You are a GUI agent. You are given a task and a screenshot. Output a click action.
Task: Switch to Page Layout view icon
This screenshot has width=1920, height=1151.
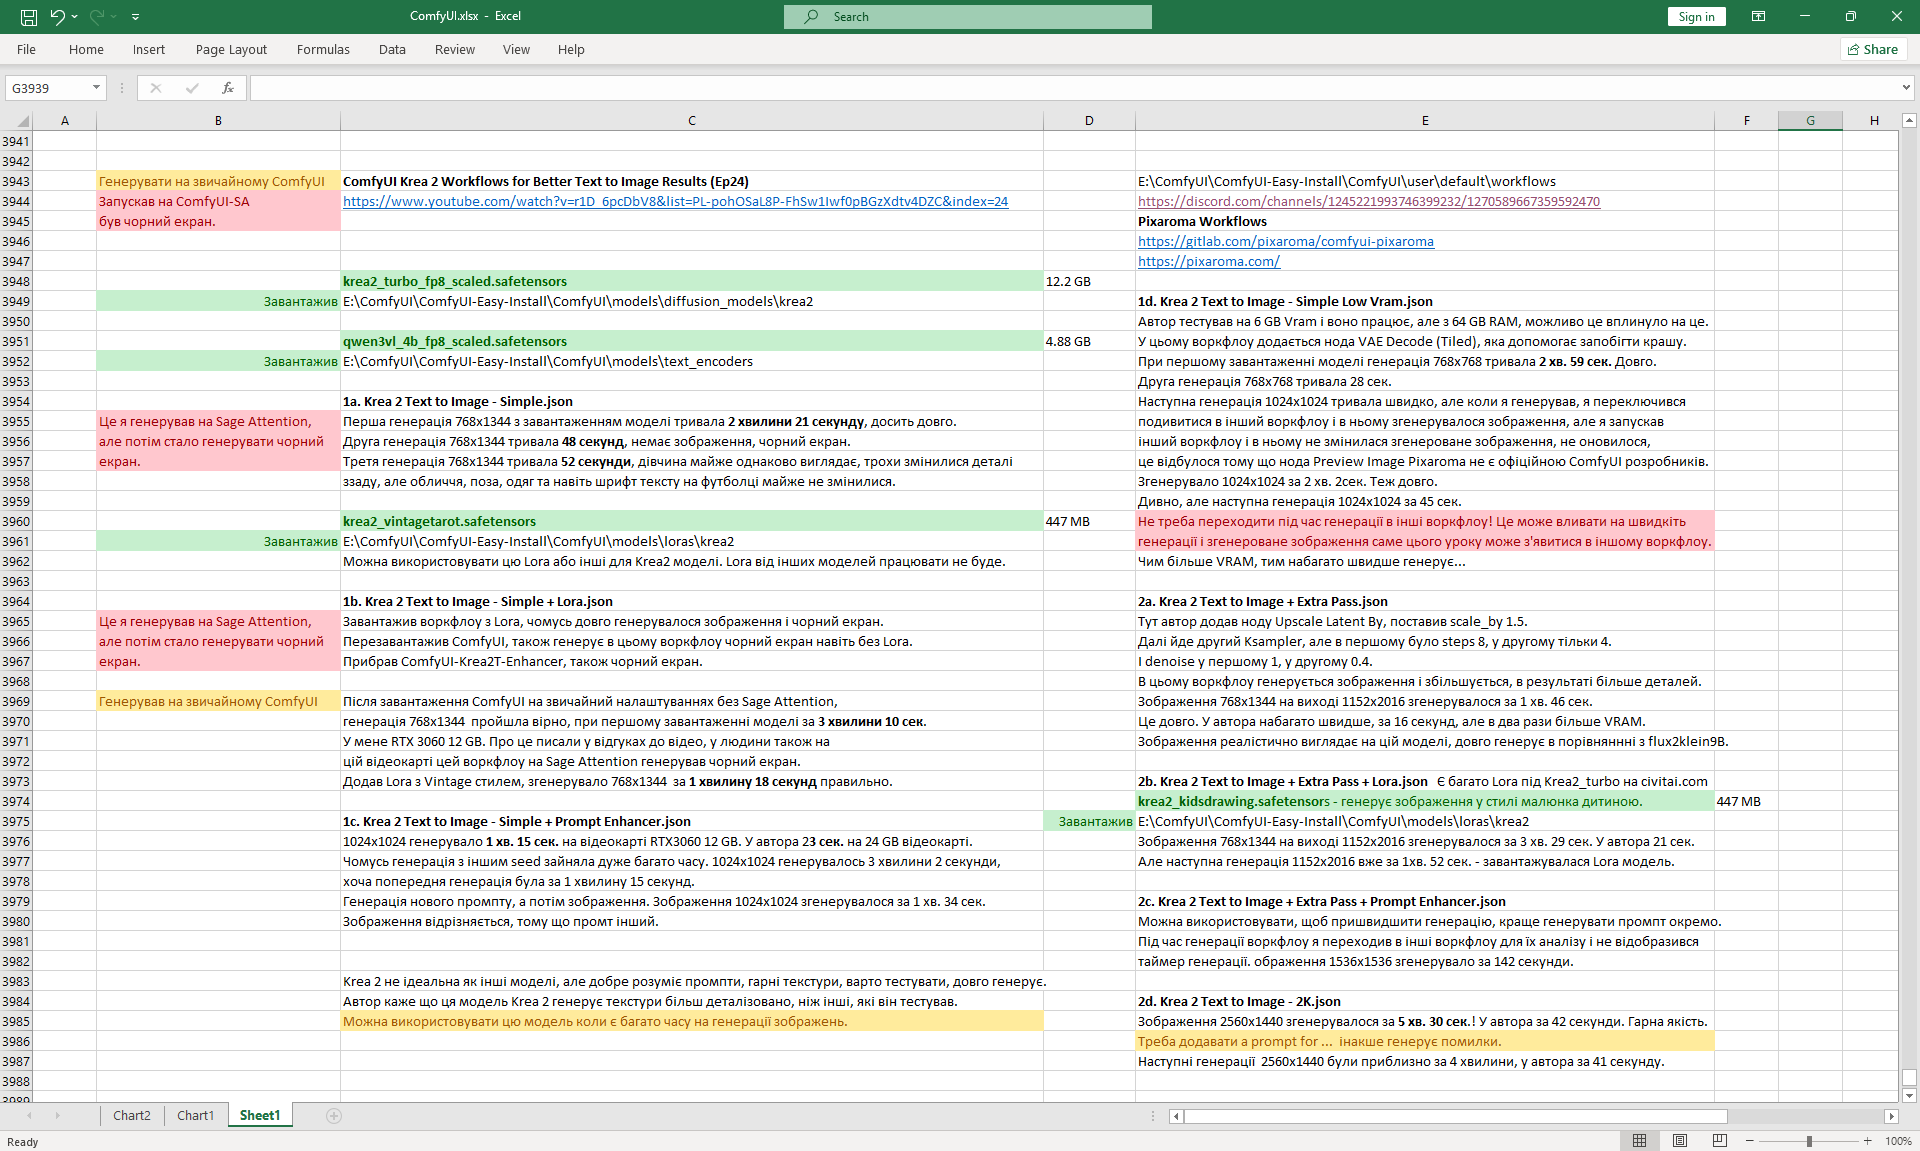pos(1680,1141)
